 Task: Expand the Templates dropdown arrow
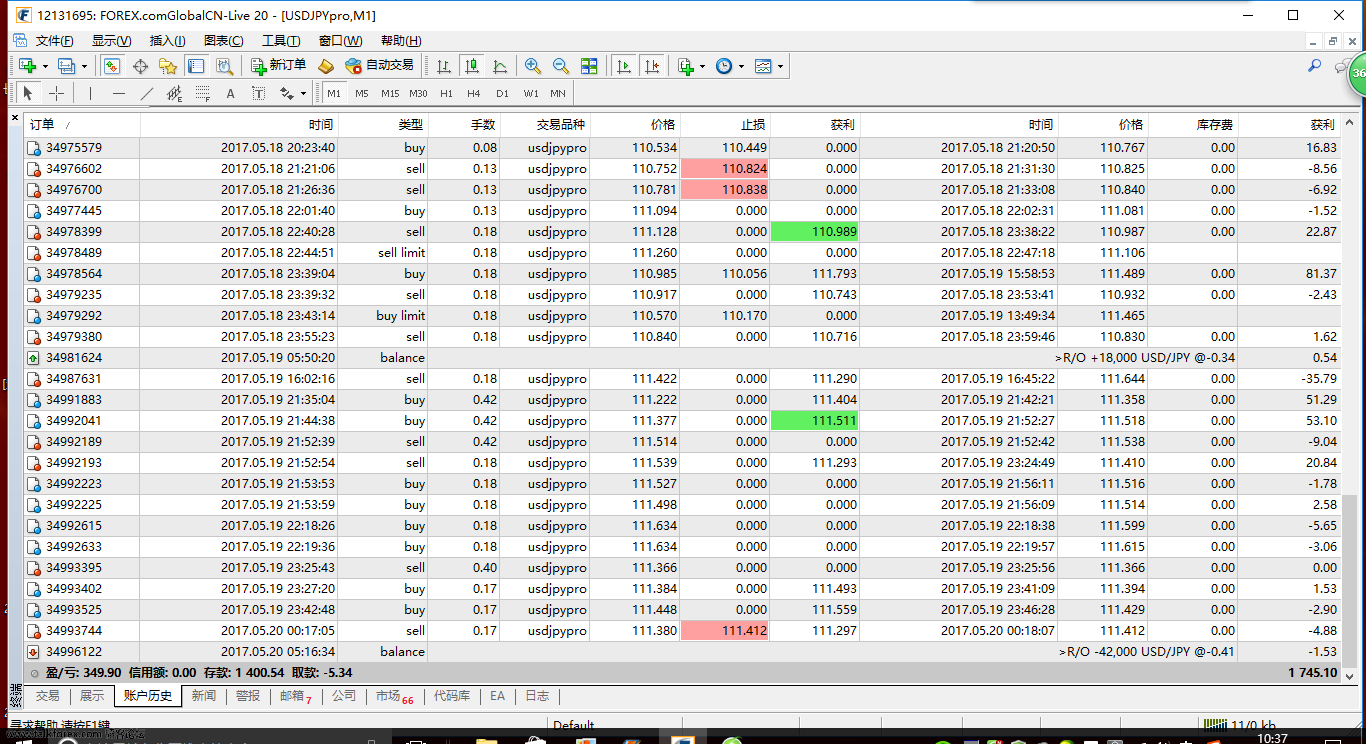click(780, 67)
